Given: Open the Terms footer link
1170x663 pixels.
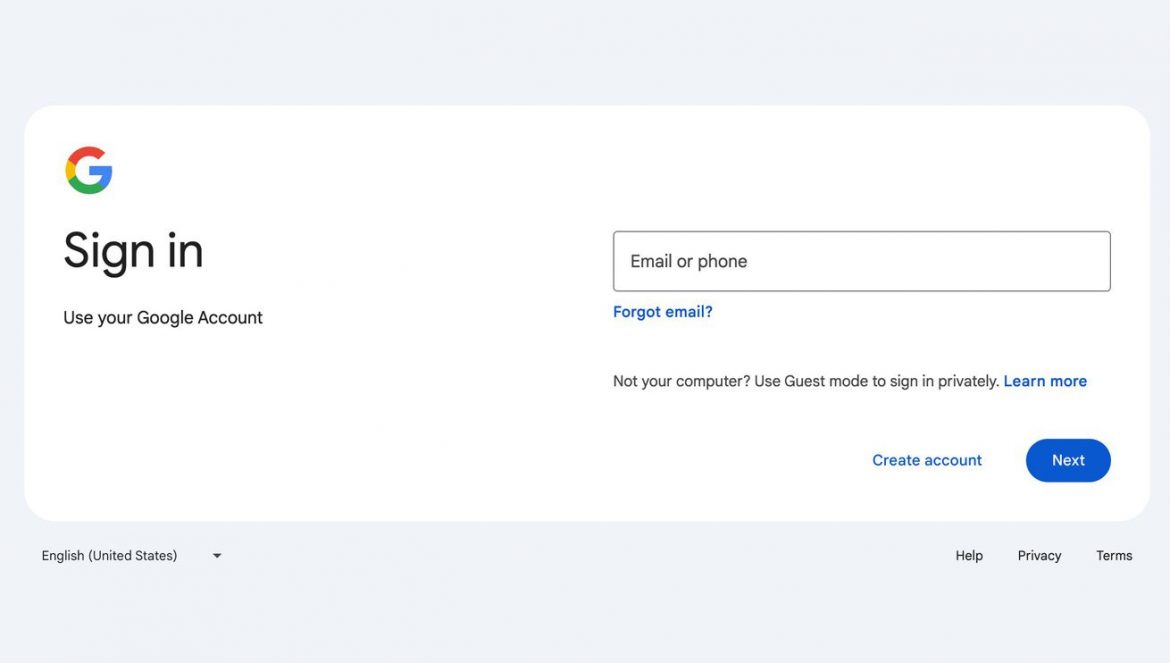Looking at the screenshot, I should click(x=1114, y=556).
